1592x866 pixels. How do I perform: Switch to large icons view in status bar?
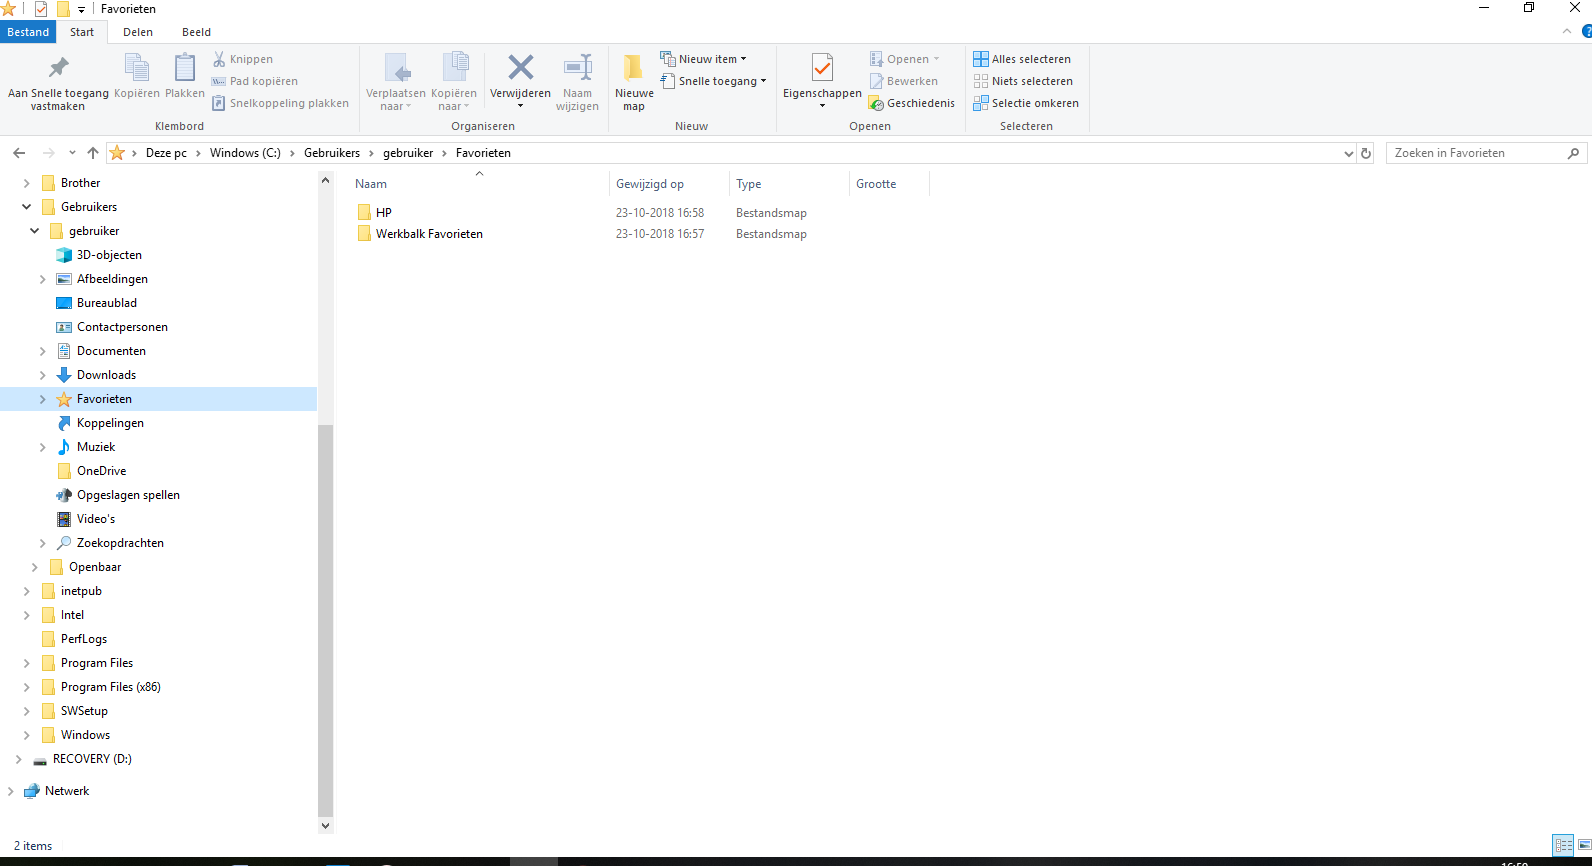[1583, 846]
